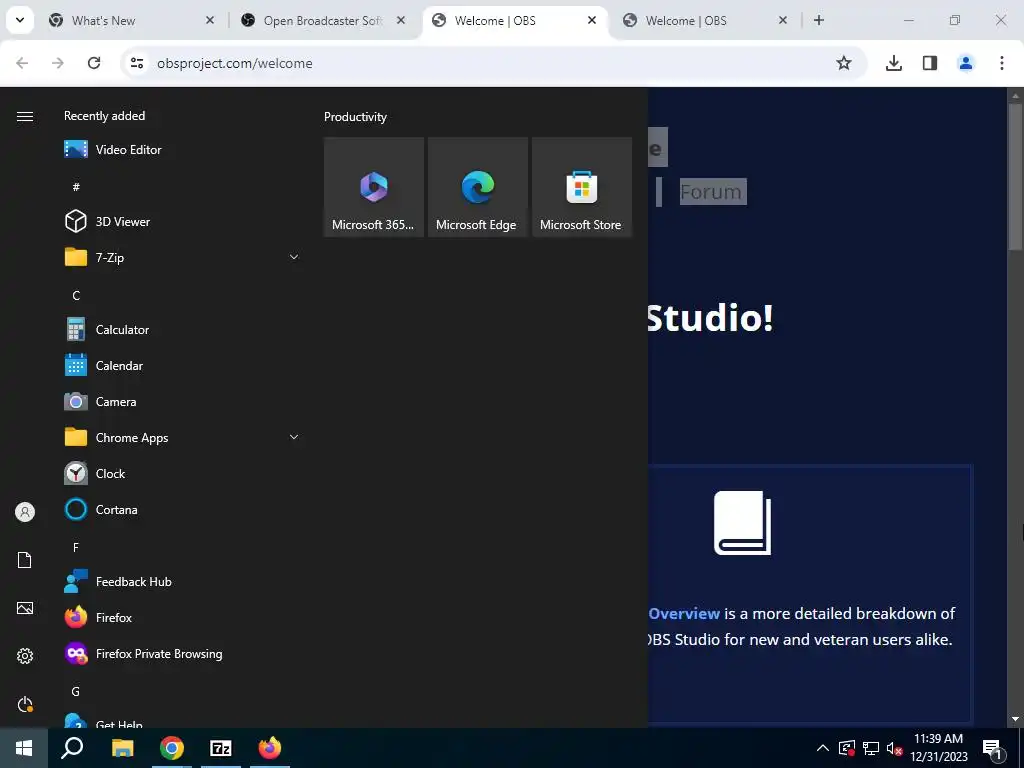Viewport: 1024px width, 768px height.
Task: Click the Power button in Start
Action: (25, 704)
